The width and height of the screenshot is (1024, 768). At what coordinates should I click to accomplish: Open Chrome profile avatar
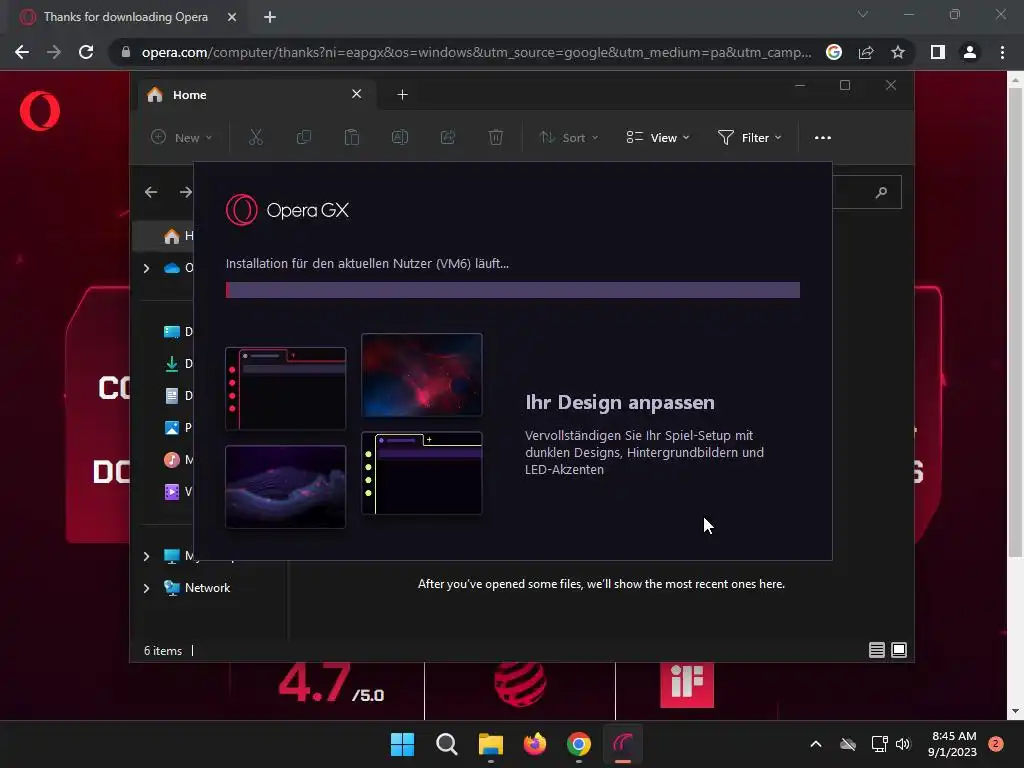point(970,52)
